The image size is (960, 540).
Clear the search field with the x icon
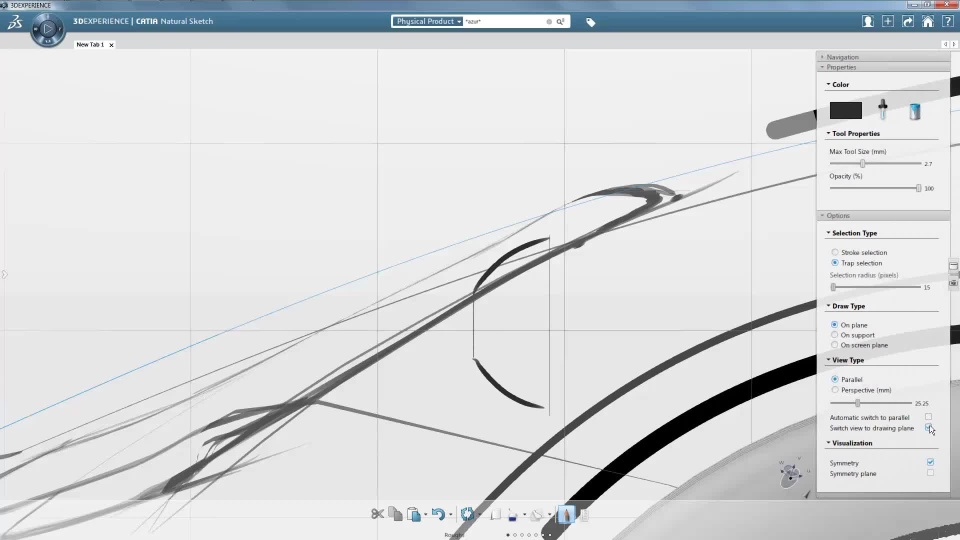(x=549, y=21)
